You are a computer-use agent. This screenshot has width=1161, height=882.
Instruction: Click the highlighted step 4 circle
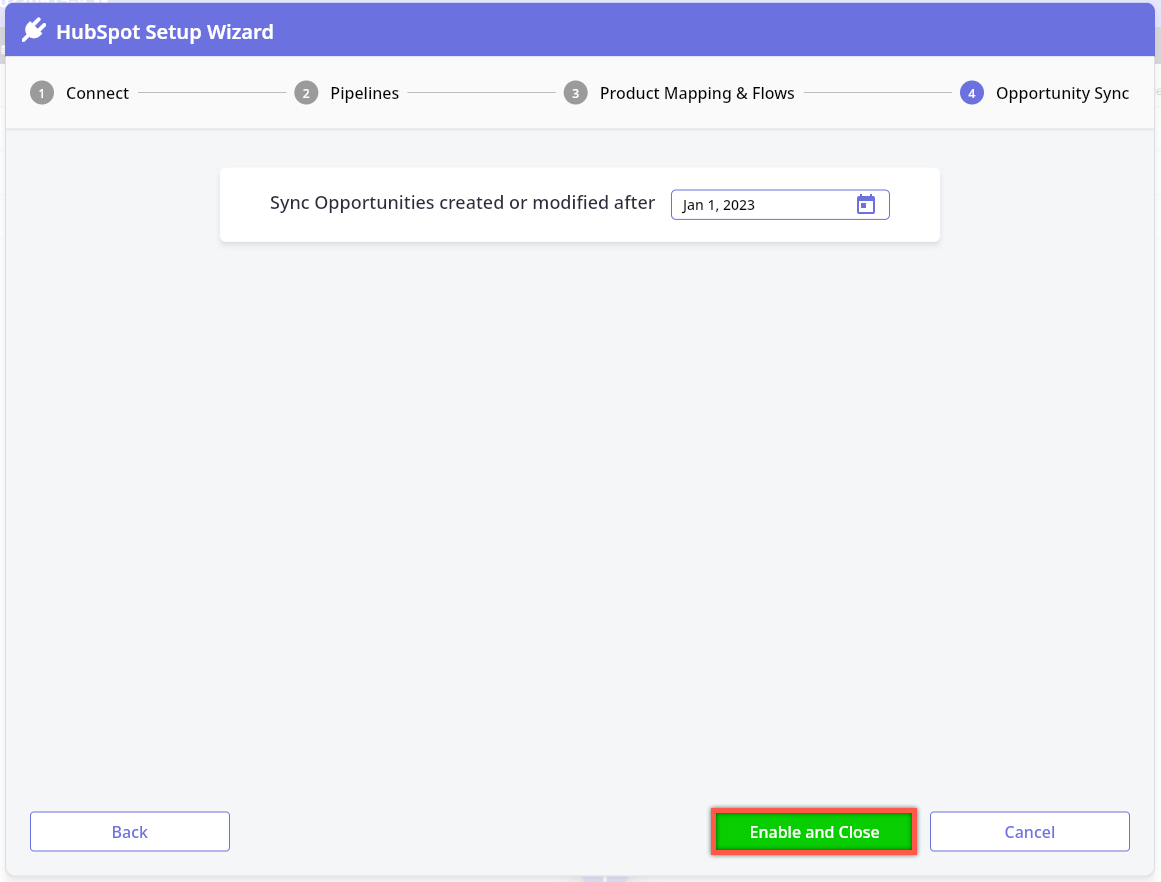[x=971, y=93]
